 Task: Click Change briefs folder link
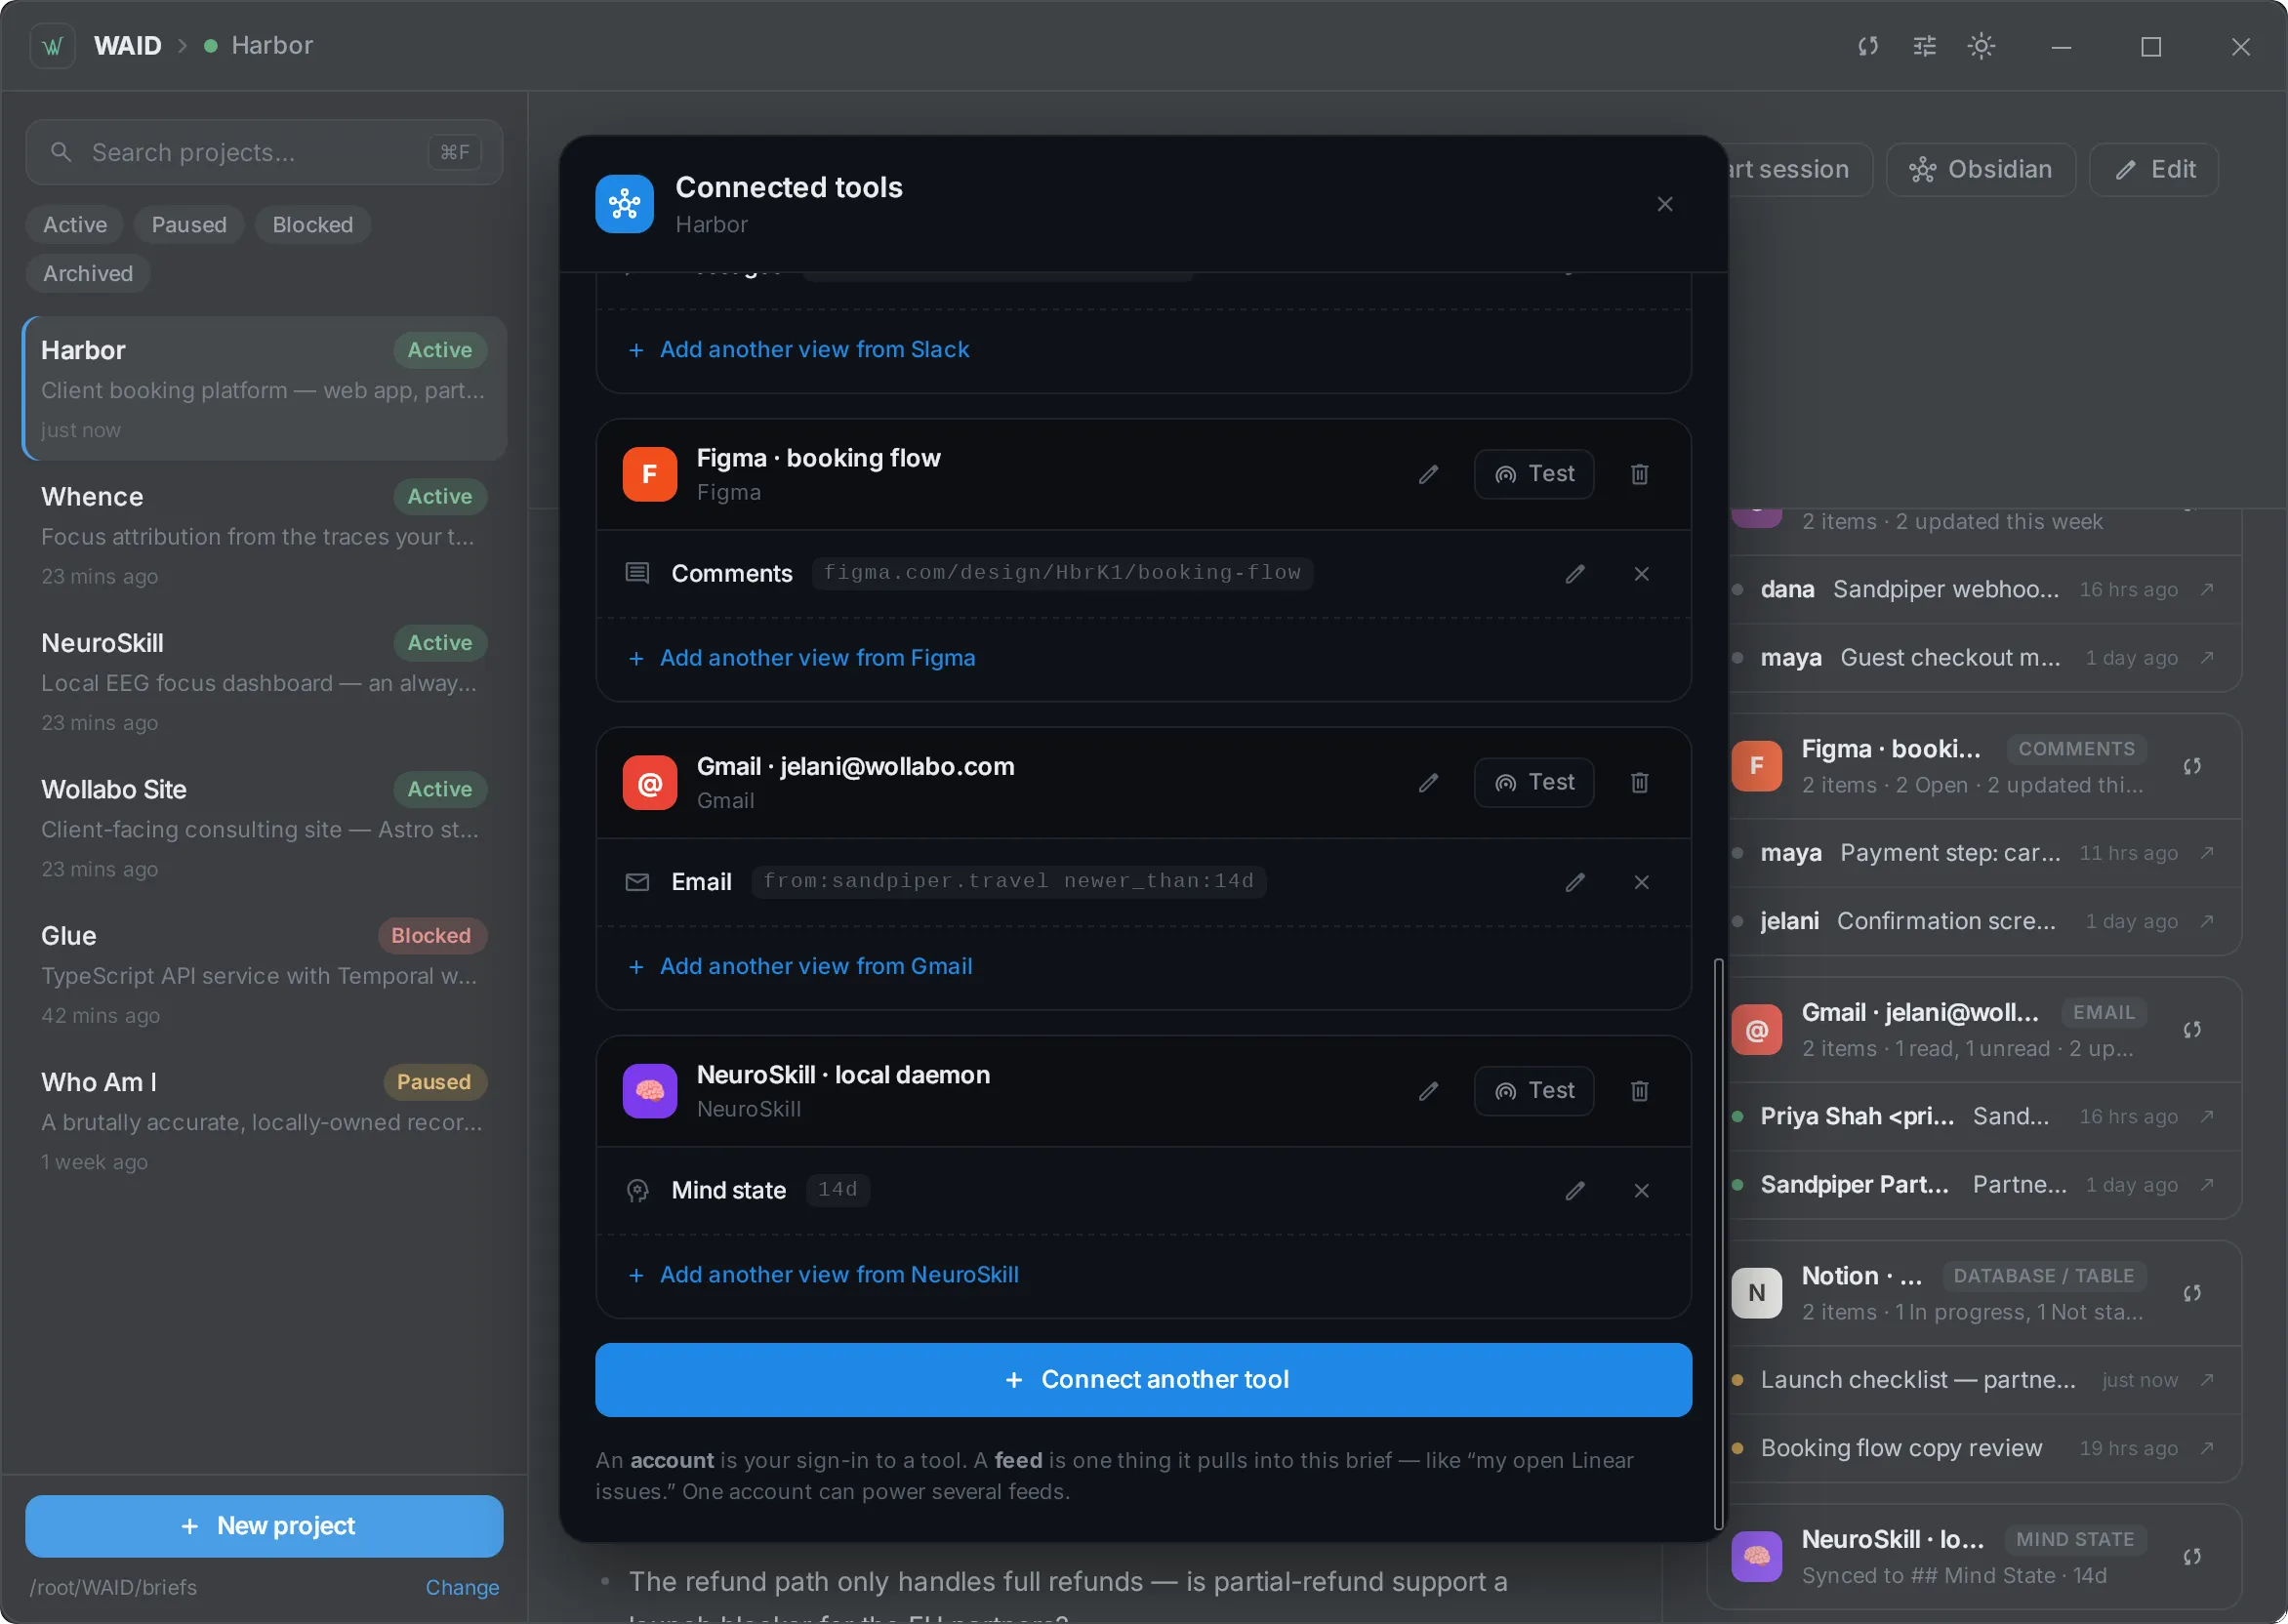pyautogui.click(x=462, y=1588)
